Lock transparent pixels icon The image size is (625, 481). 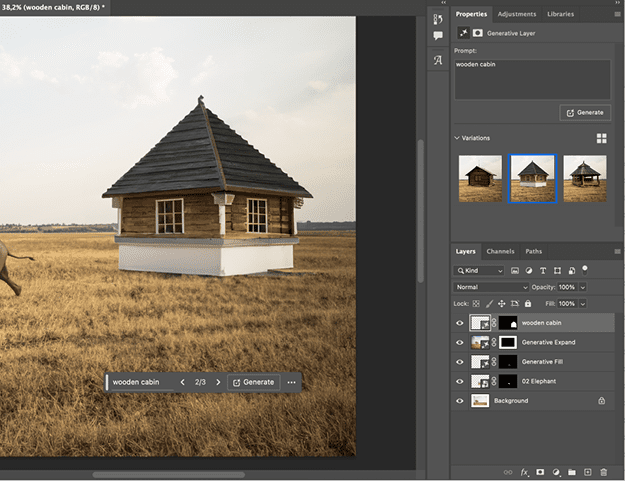(476, 304)
